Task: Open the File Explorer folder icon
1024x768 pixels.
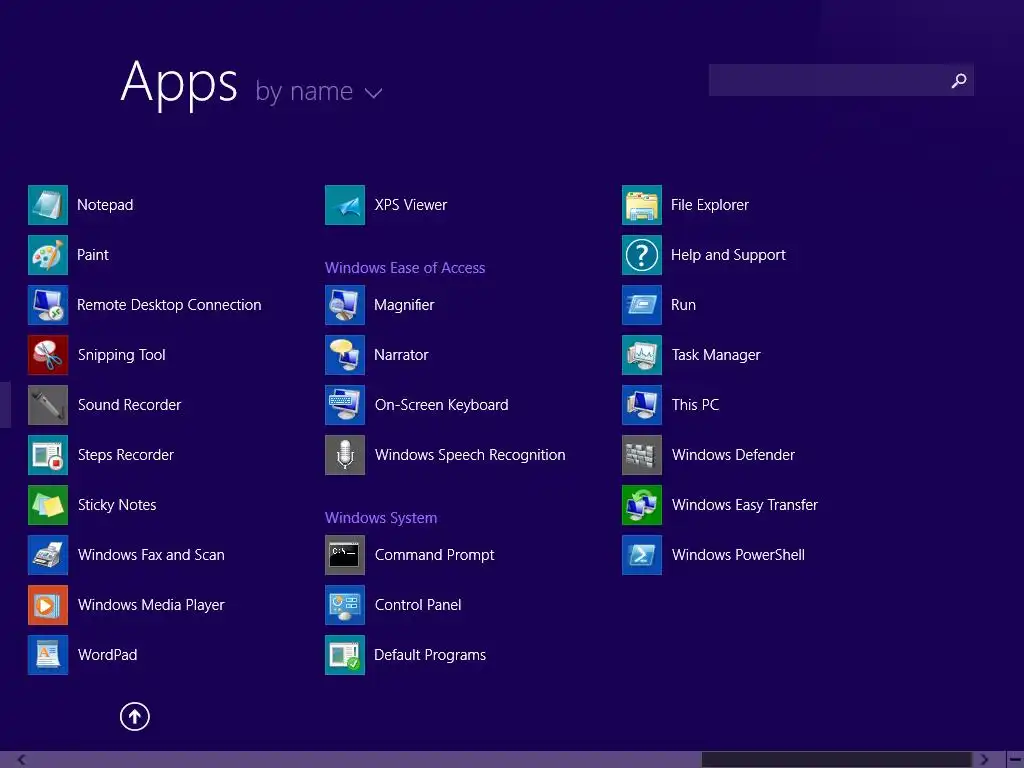Action: pos(642,205)
